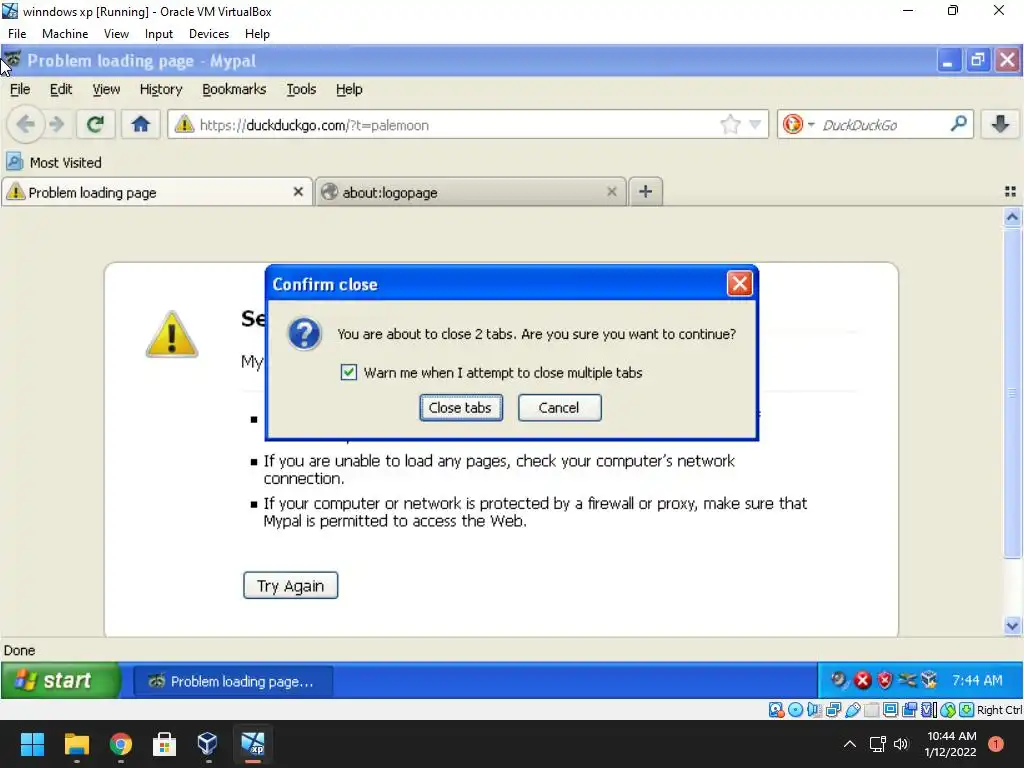Open VirtualBox Manager from host taskbar
Screen dimensions: 1024x768
click(x=208, y=744)
